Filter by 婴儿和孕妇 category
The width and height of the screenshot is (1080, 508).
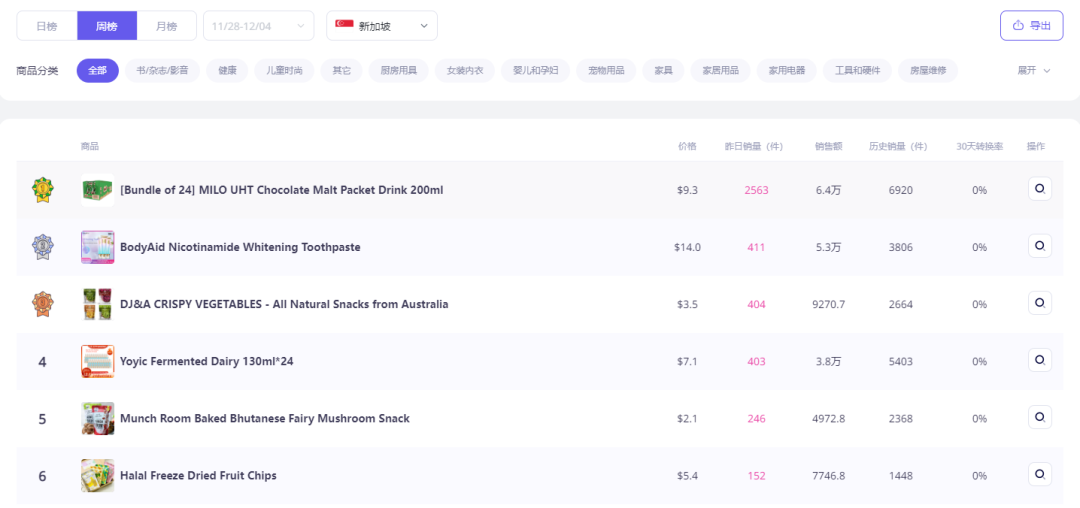[536, 71]
